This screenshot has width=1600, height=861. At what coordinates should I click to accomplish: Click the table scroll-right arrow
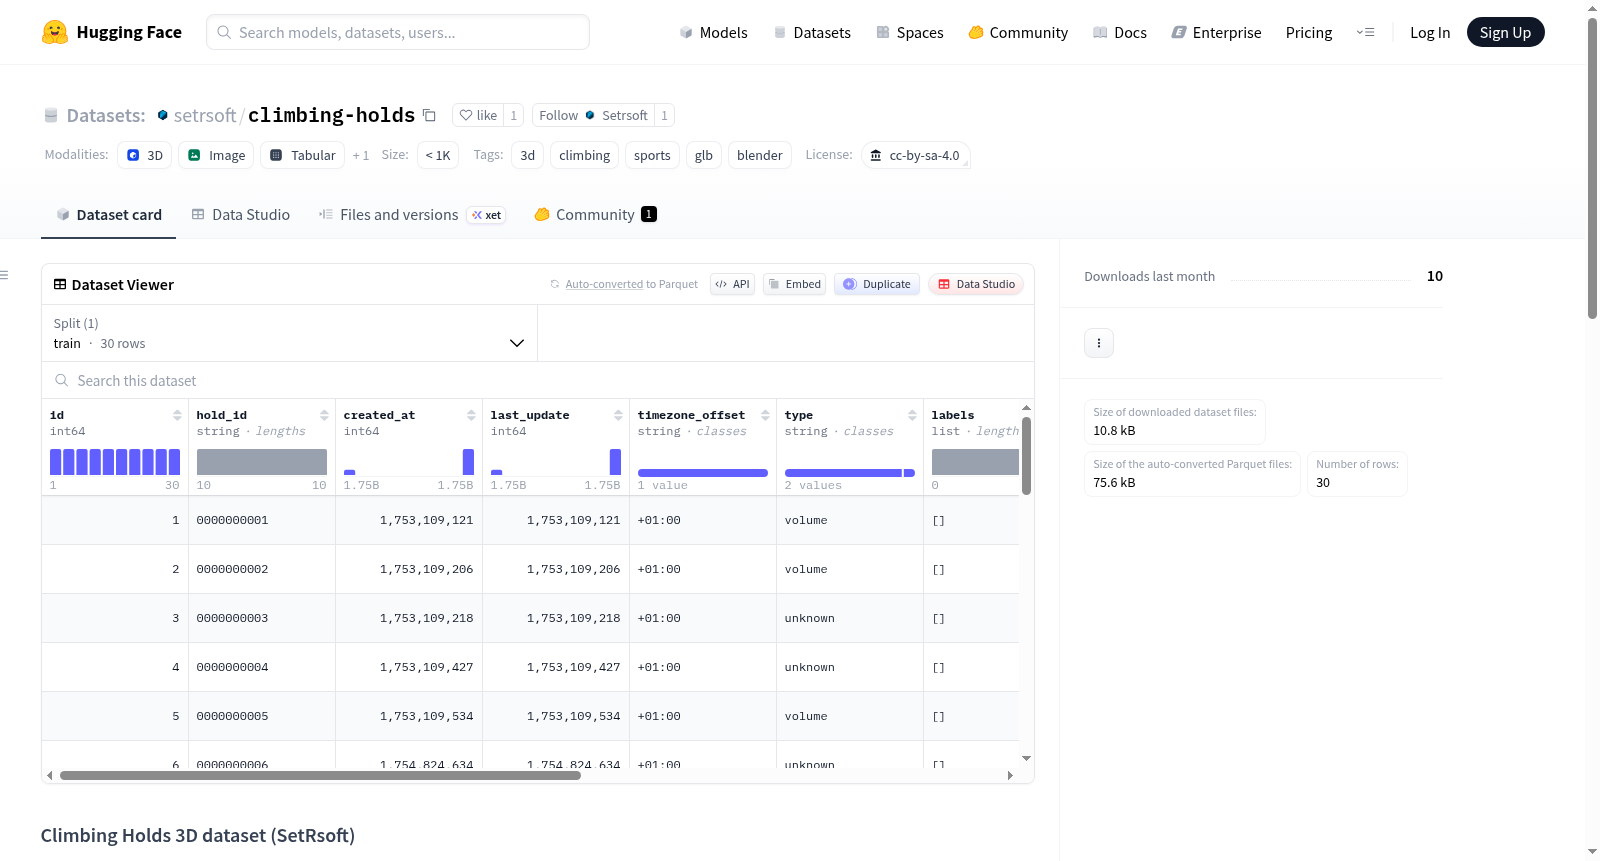[x=1010, y=775]
